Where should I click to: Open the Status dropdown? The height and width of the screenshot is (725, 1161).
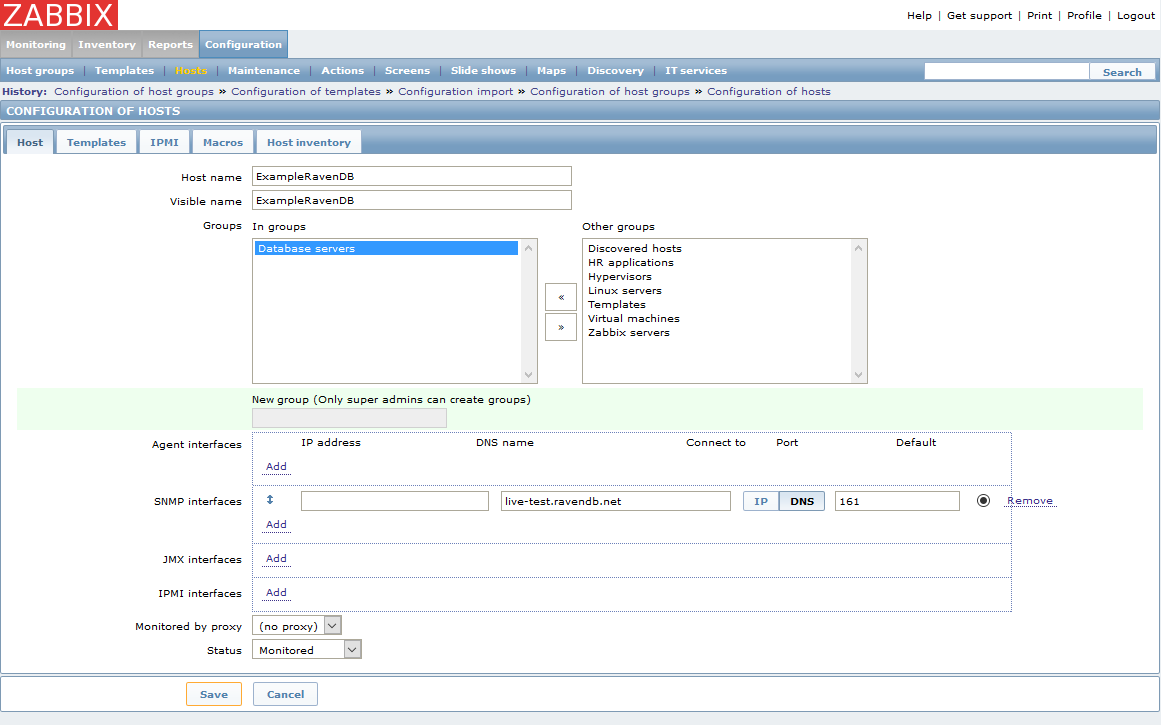[307, 649]
